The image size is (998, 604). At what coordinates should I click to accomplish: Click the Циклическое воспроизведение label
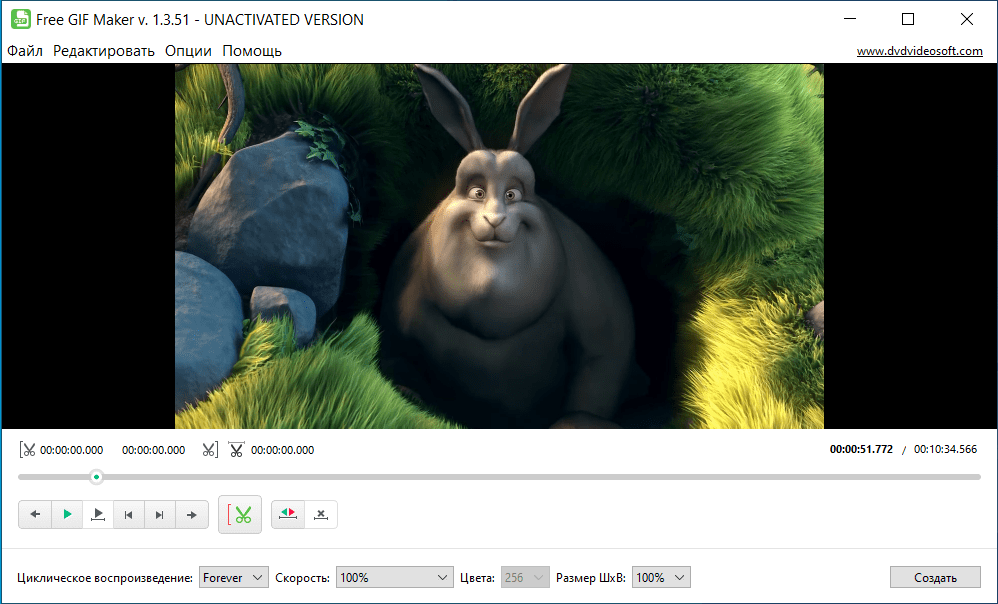pyautogui.click(x=105, y=578)
